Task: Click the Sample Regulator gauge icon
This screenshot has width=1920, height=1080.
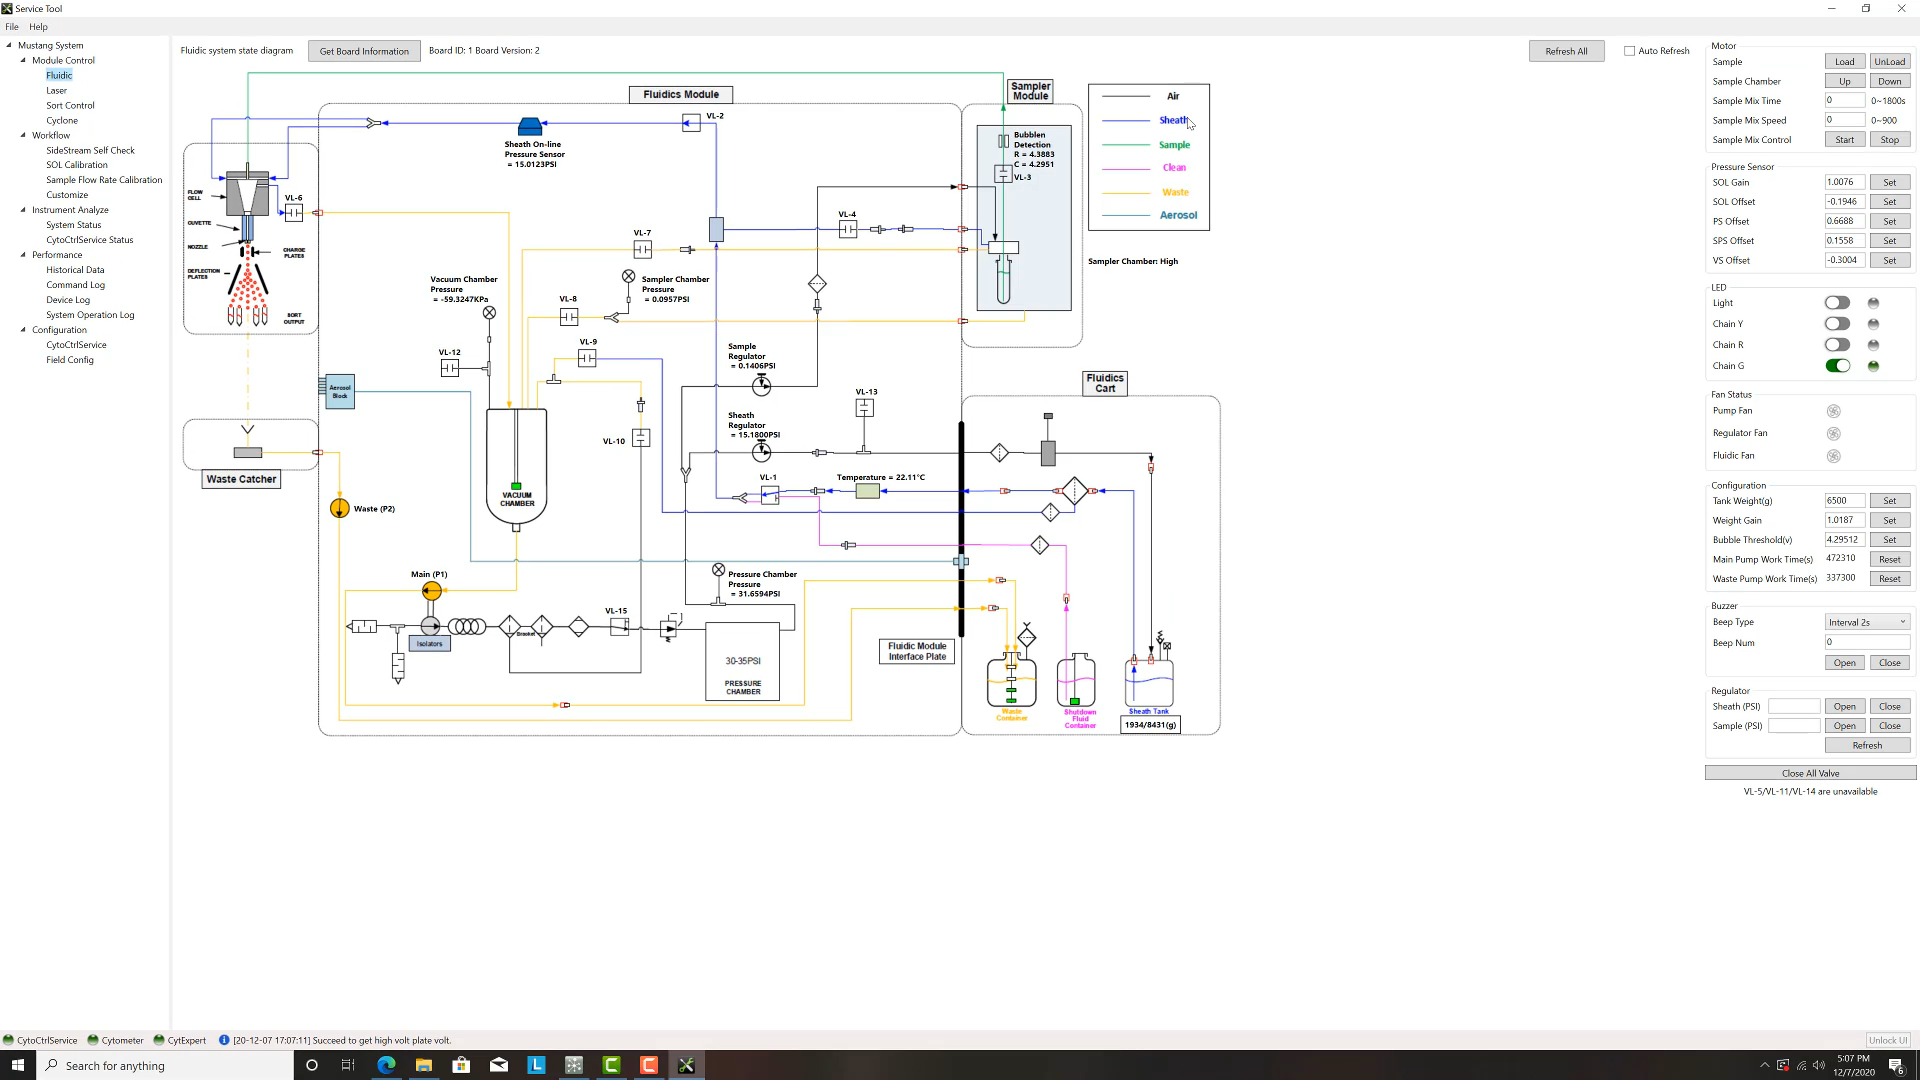Action: [762, 385]
